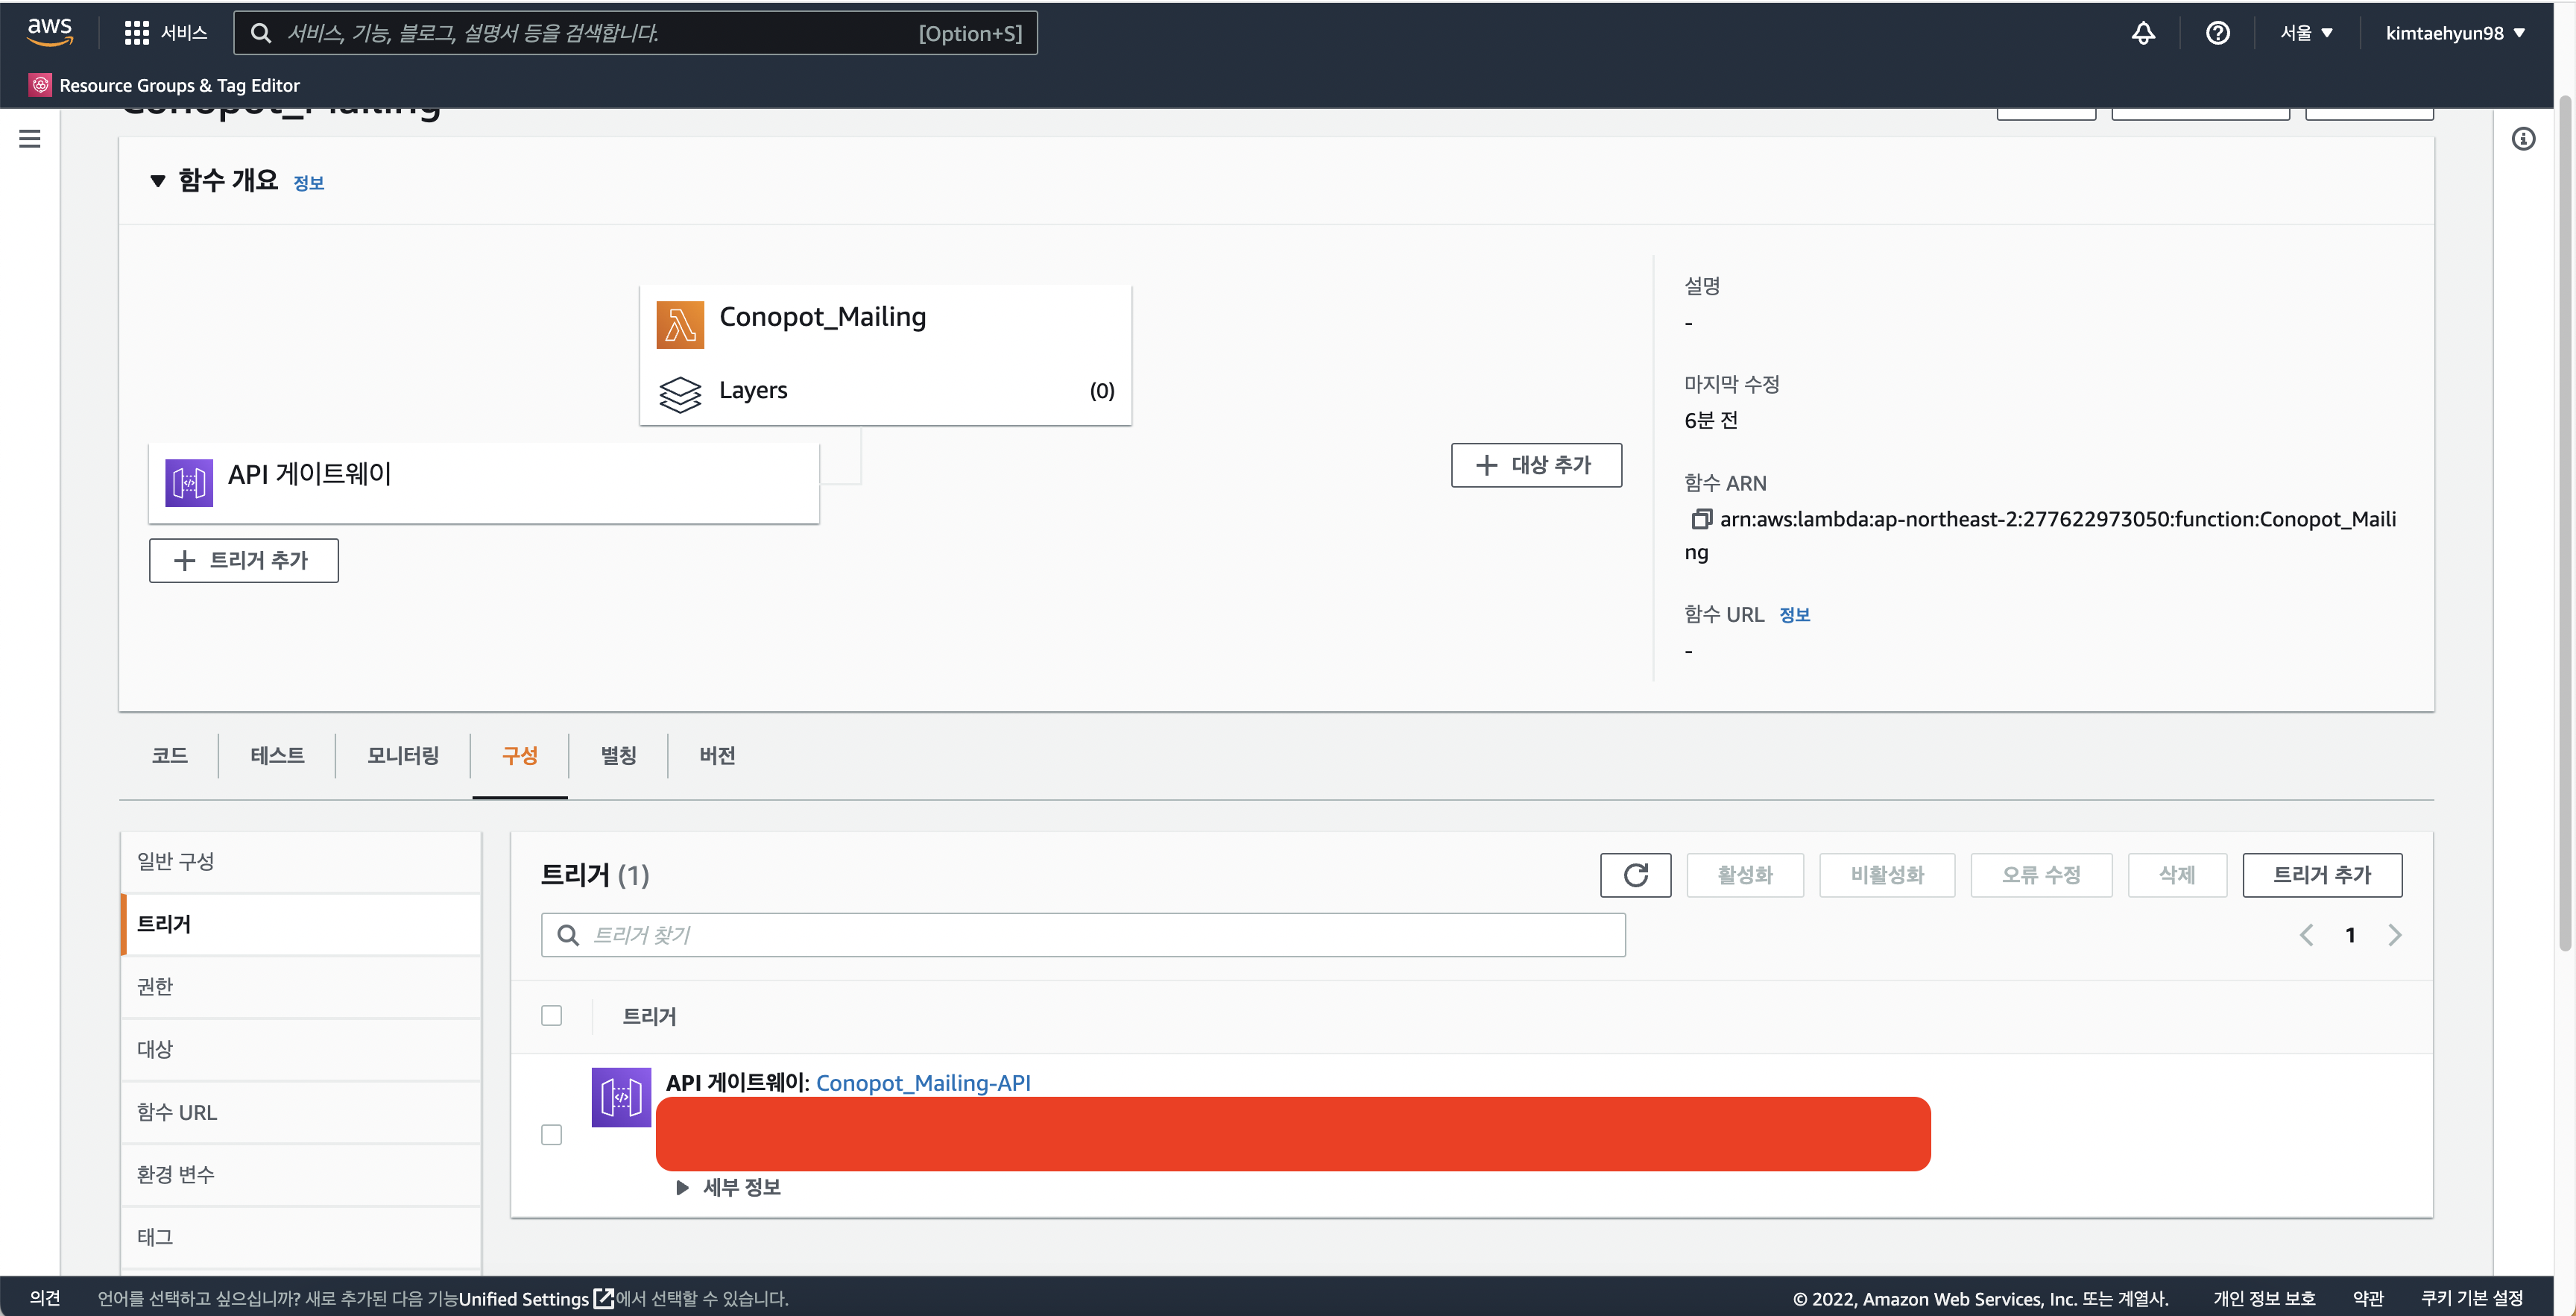Open the kimtaehyun98 account dropdown
This screenshot has height=1316, width=2576.
click(2455, 33)
